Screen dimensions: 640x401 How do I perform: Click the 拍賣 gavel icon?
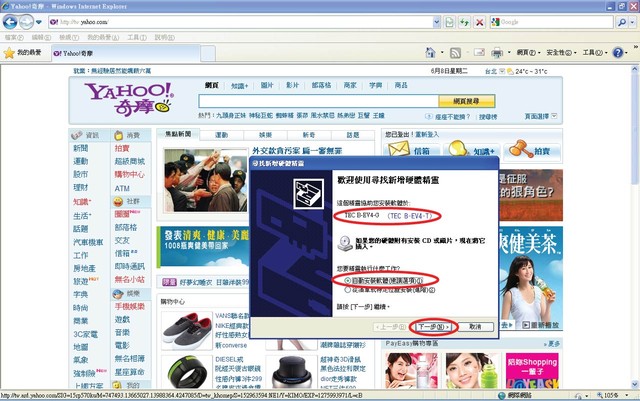[x=520, y=149]
